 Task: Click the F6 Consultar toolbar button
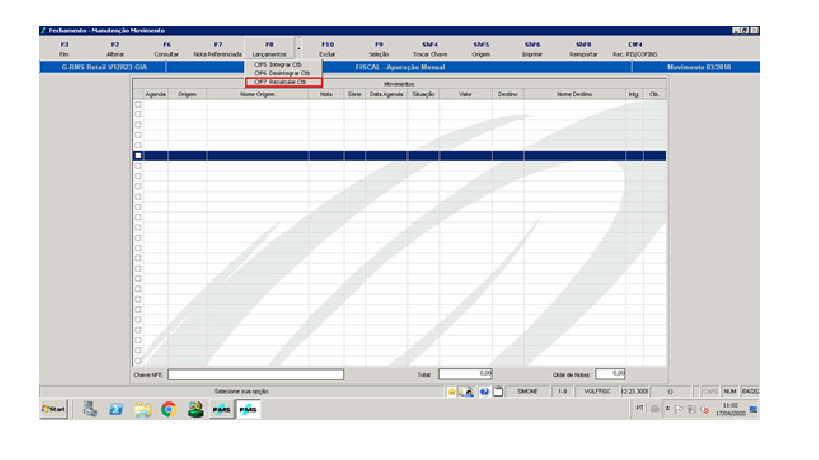coord(167,49)
